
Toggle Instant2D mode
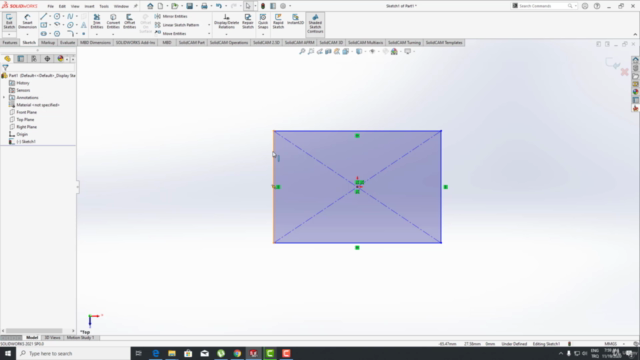295,20
